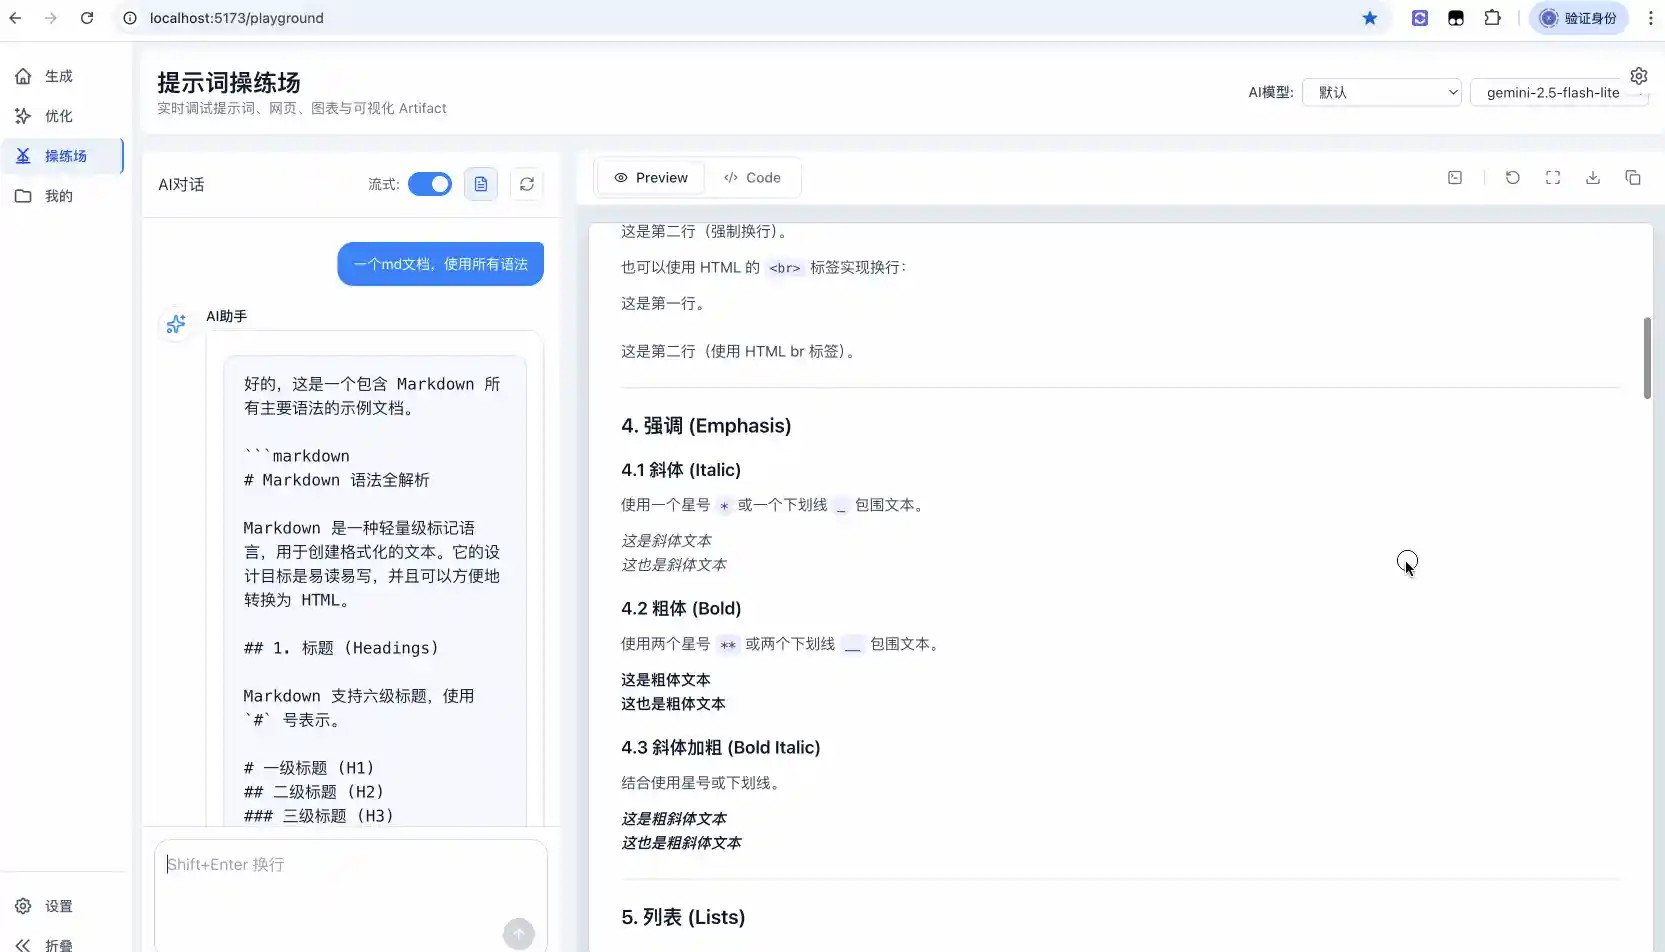Open the 优化 sidebar page

click(x=62, y=116)
